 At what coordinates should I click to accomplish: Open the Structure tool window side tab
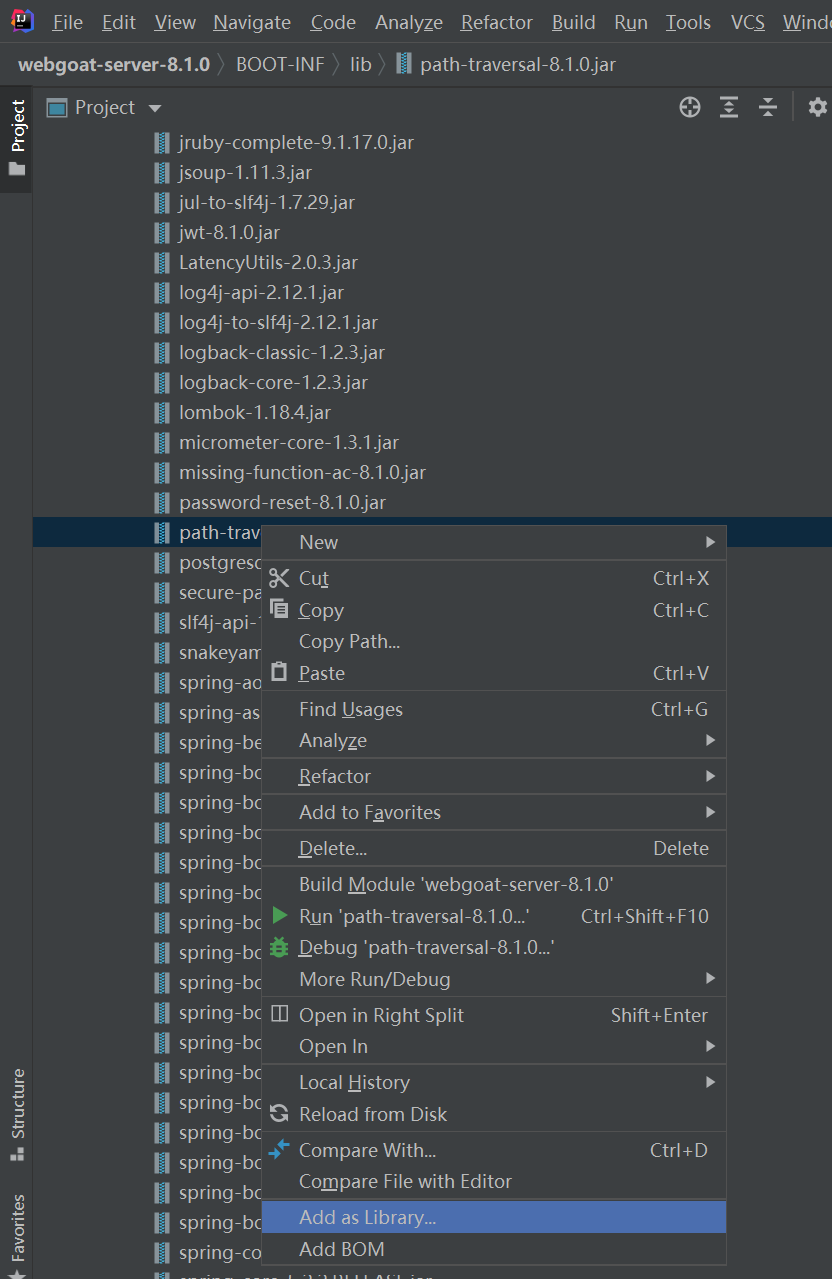[17, 1115]
